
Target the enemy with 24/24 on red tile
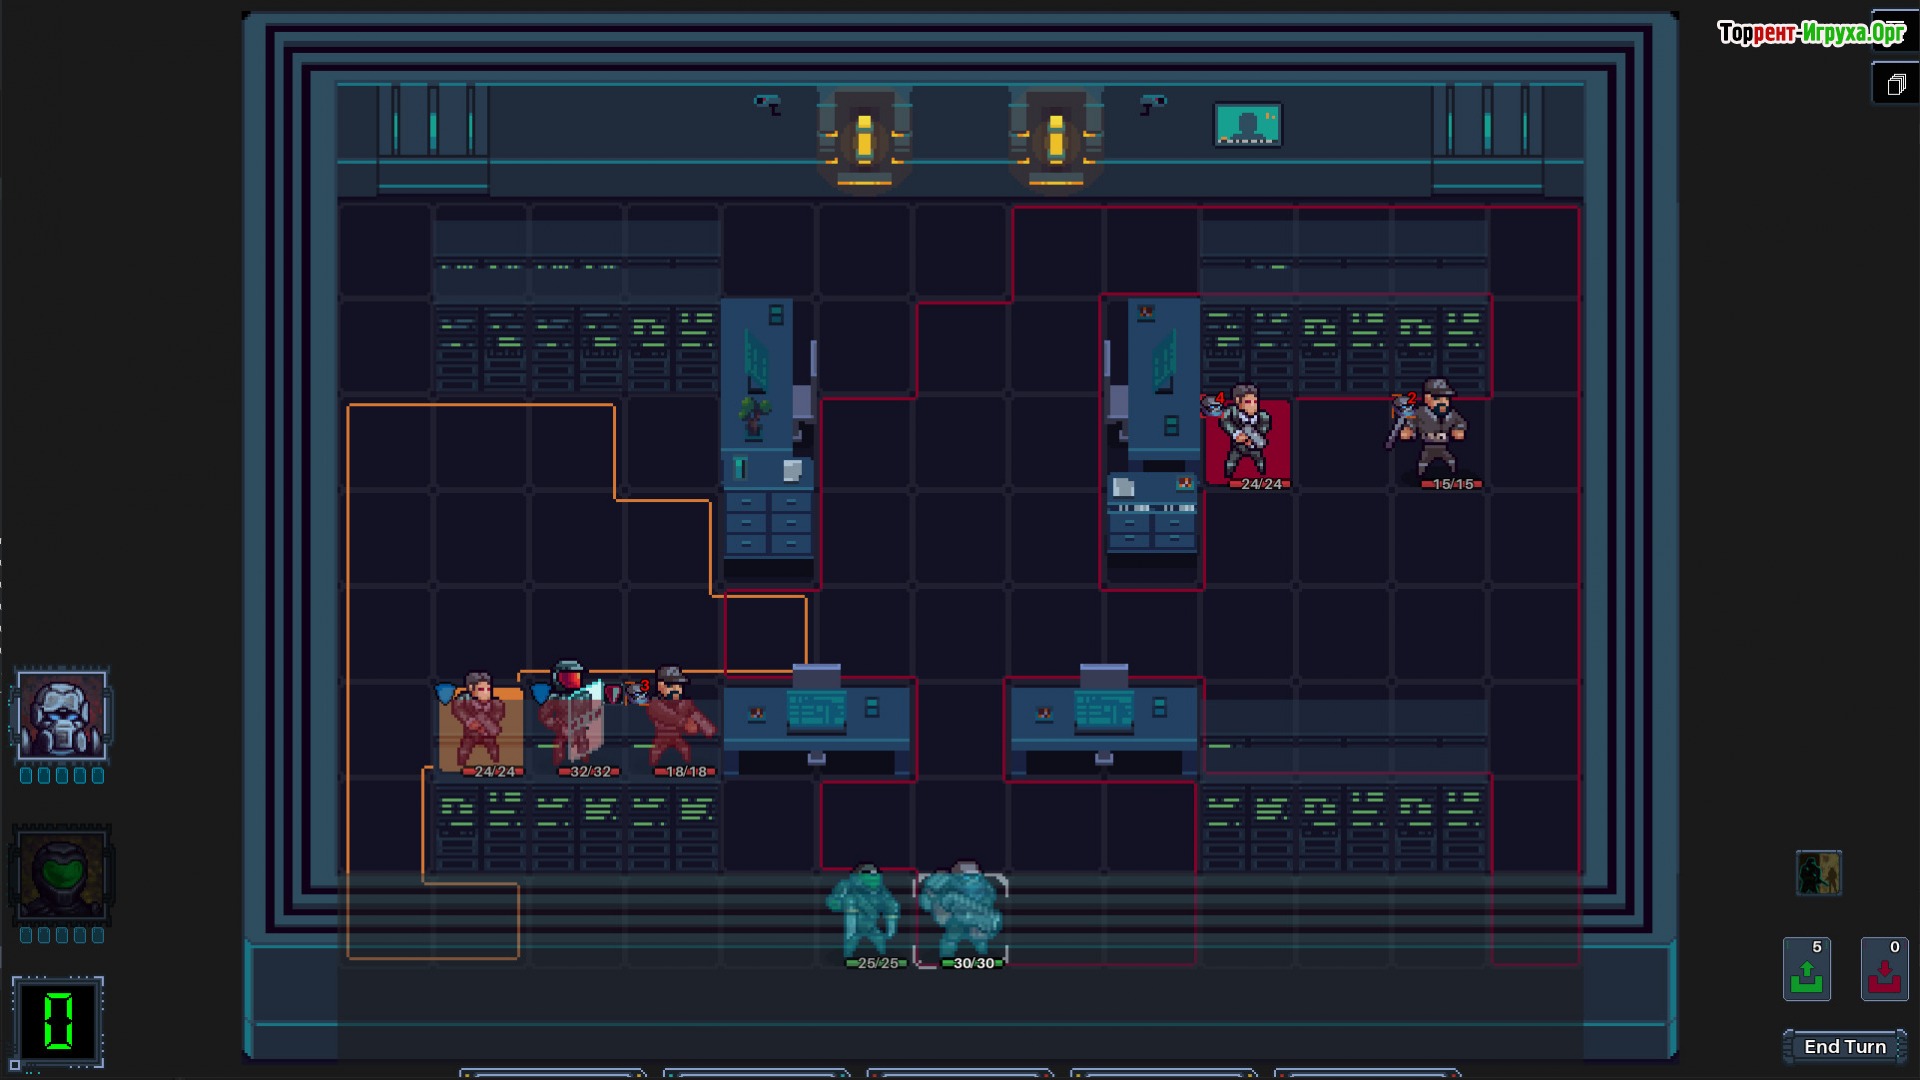pos(1246,435)
